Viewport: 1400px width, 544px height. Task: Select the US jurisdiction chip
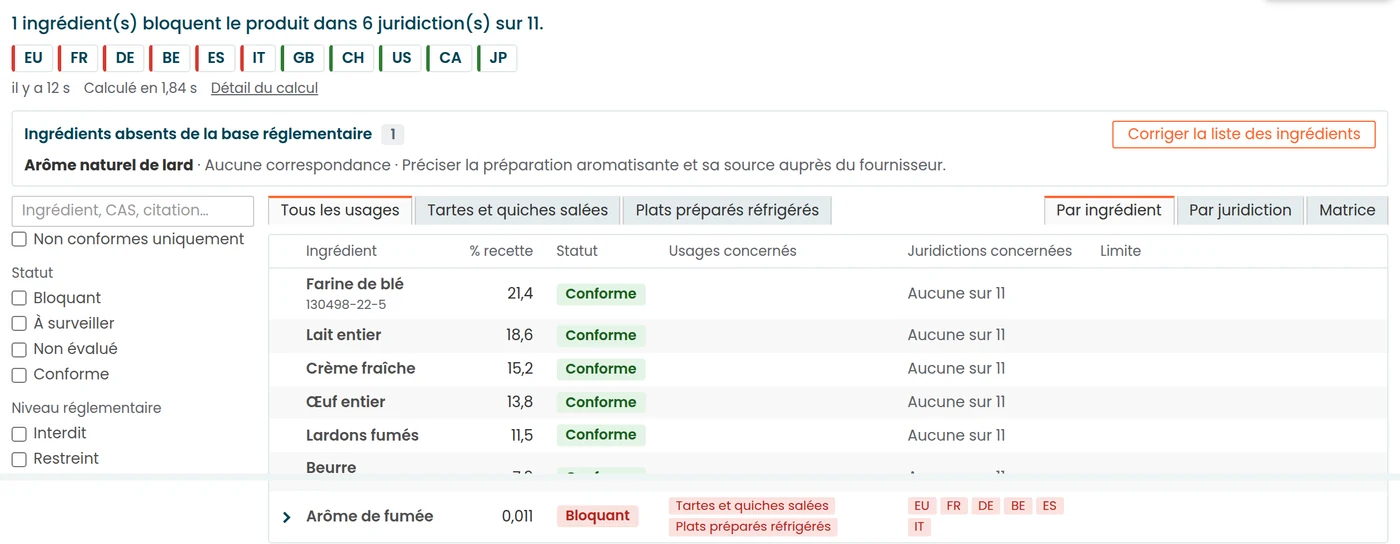point(401,58)
